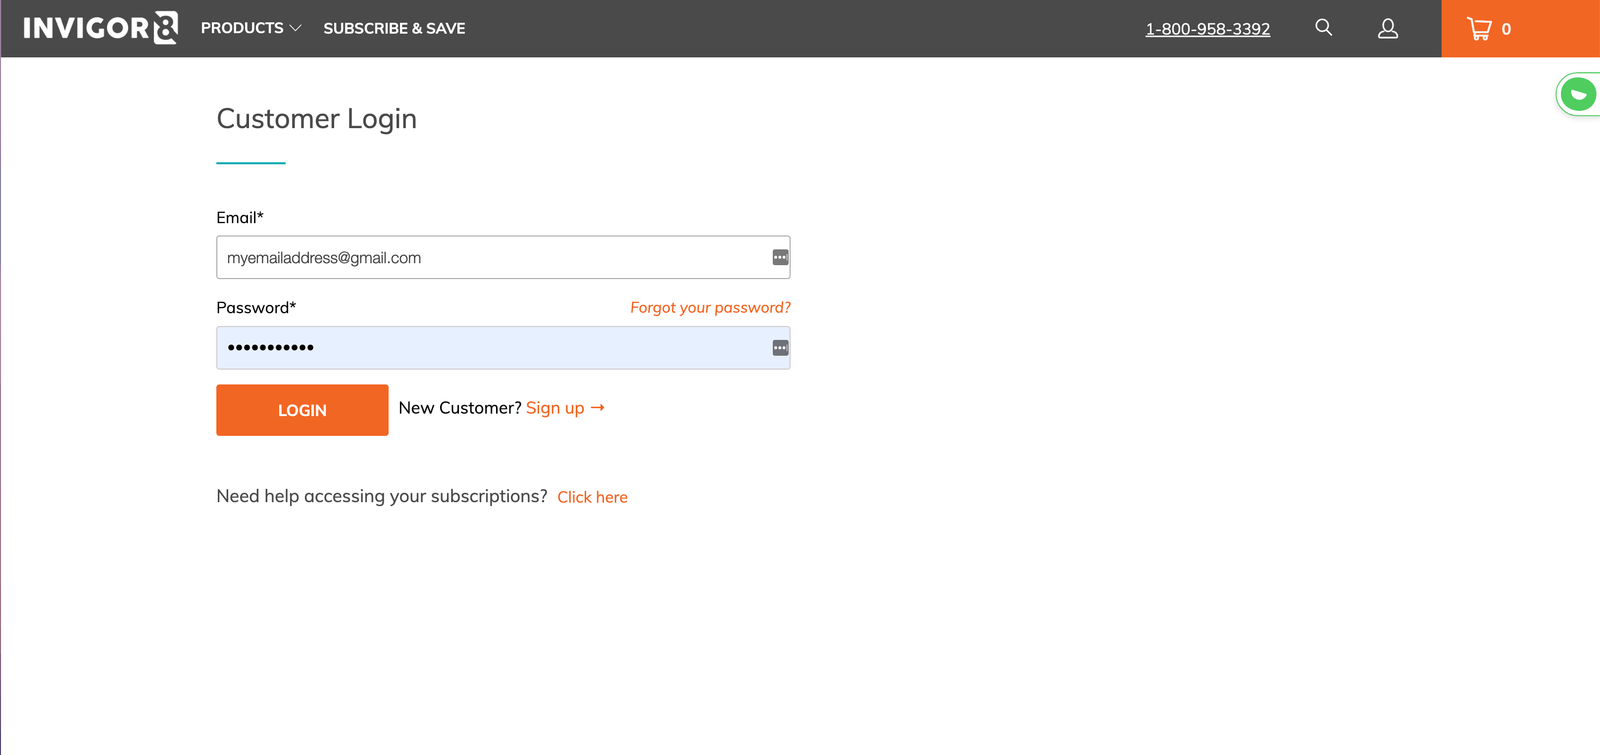Call the 1-800-958-3392 phone link
Viewport: 1600px width, 755px height.
pos(1207,29)
